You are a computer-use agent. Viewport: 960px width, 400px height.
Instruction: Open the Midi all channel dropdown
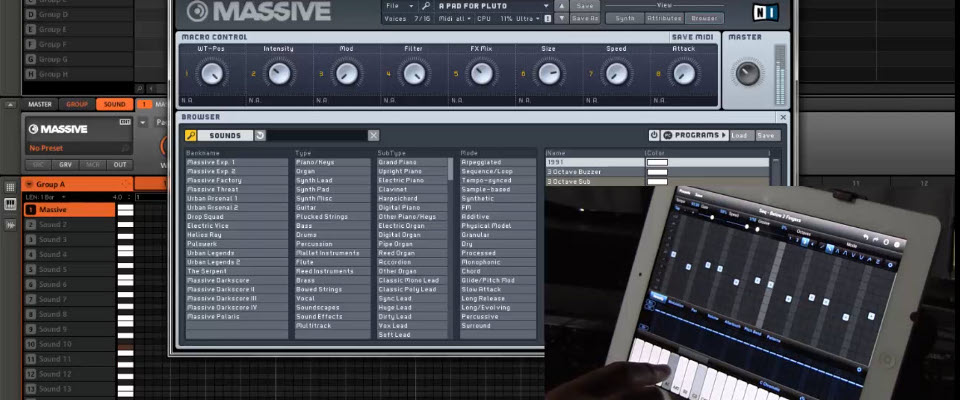coord(454,19)
